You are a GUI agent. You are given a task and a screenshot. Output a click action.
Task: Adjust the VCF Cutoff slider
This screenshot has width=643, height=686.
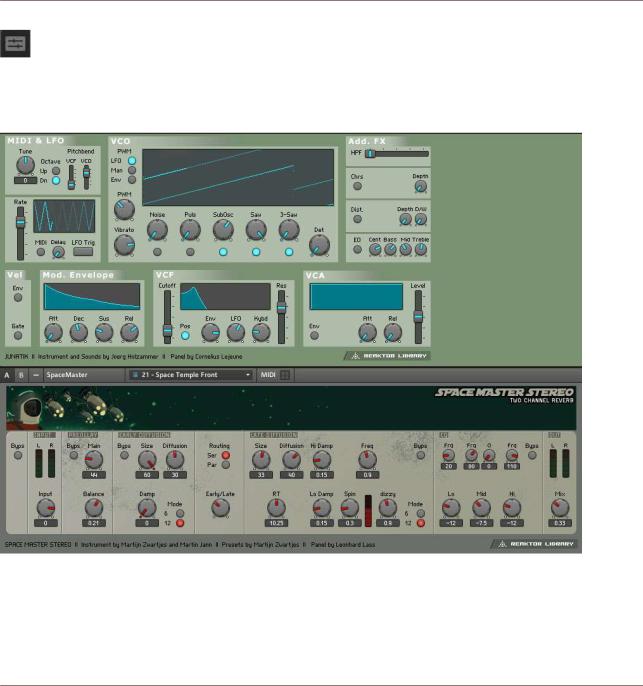point(167,317)
